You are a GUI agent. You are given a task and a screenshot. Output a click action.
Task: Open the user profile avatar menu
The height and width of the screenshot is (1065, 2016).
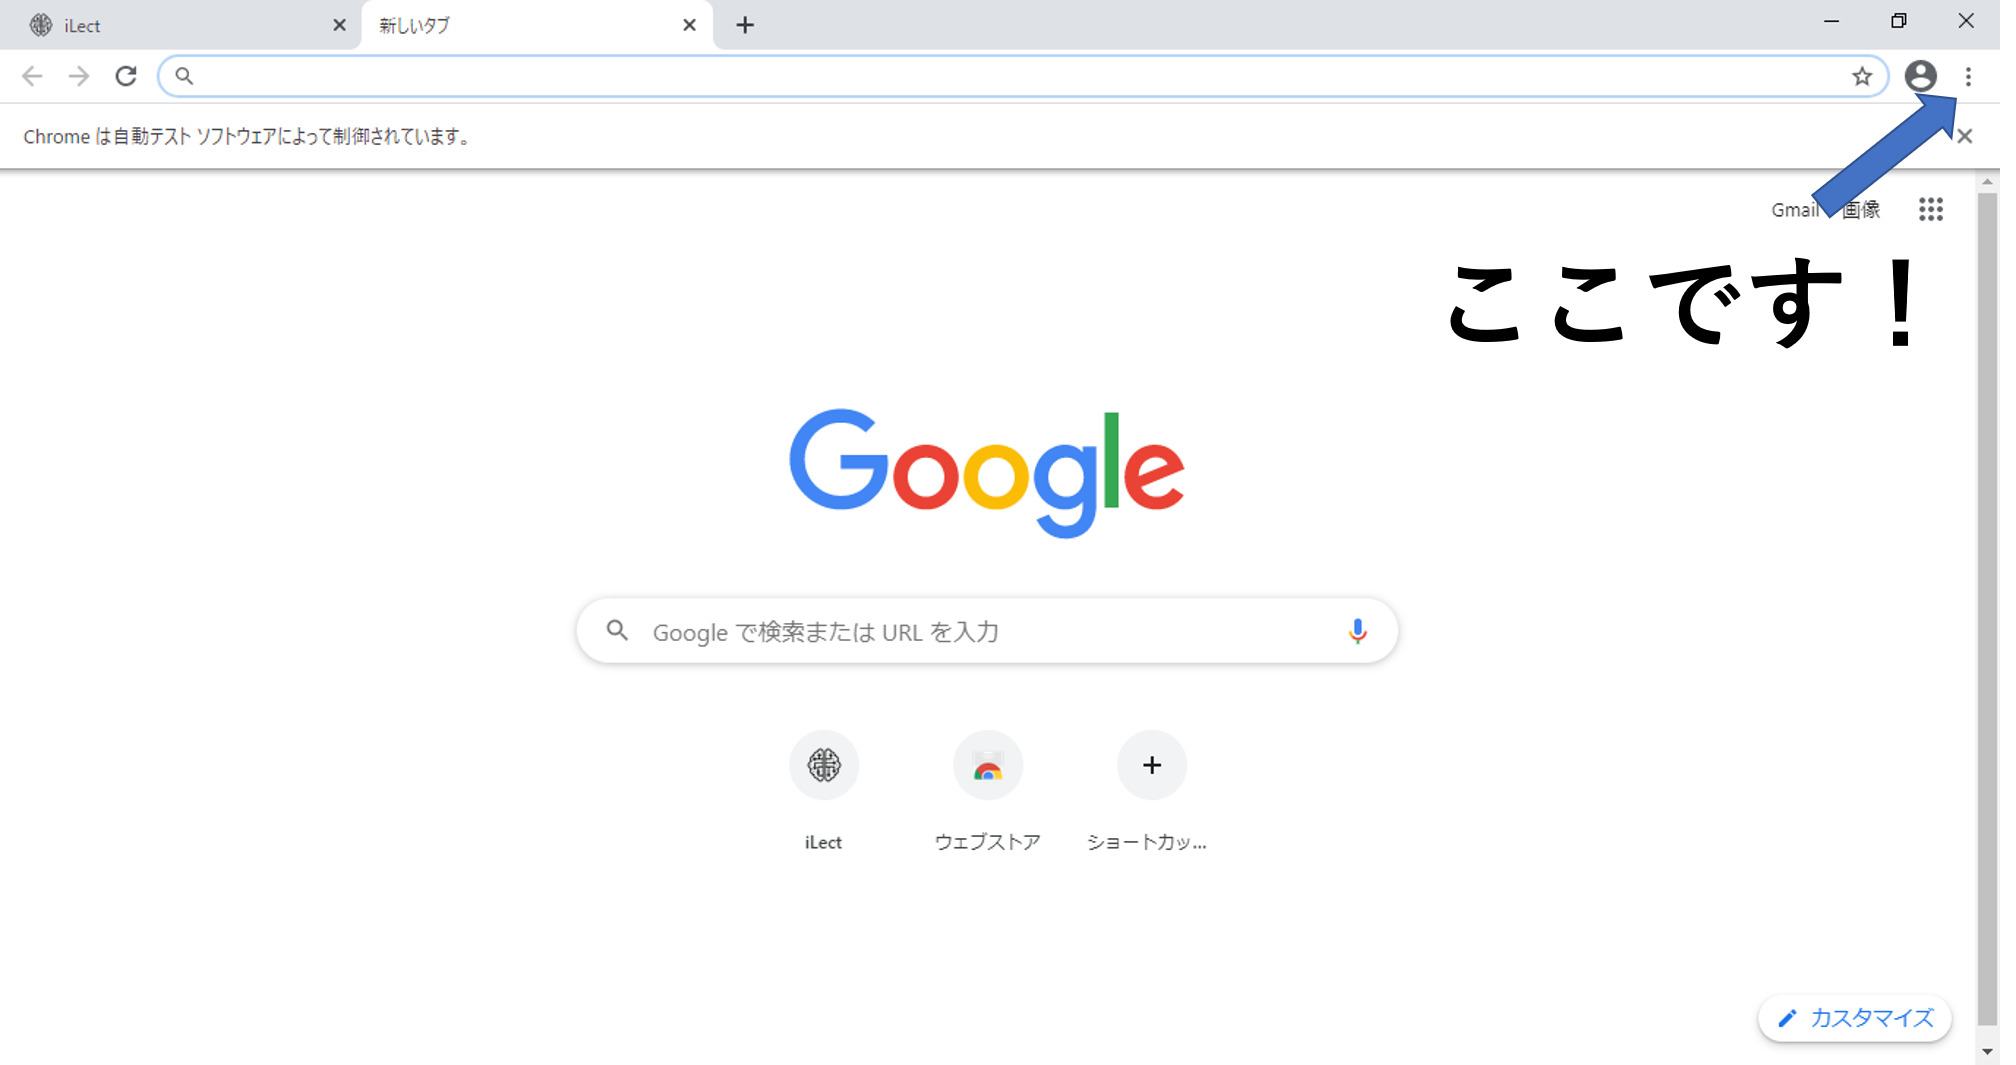[x=1920, y=76]
